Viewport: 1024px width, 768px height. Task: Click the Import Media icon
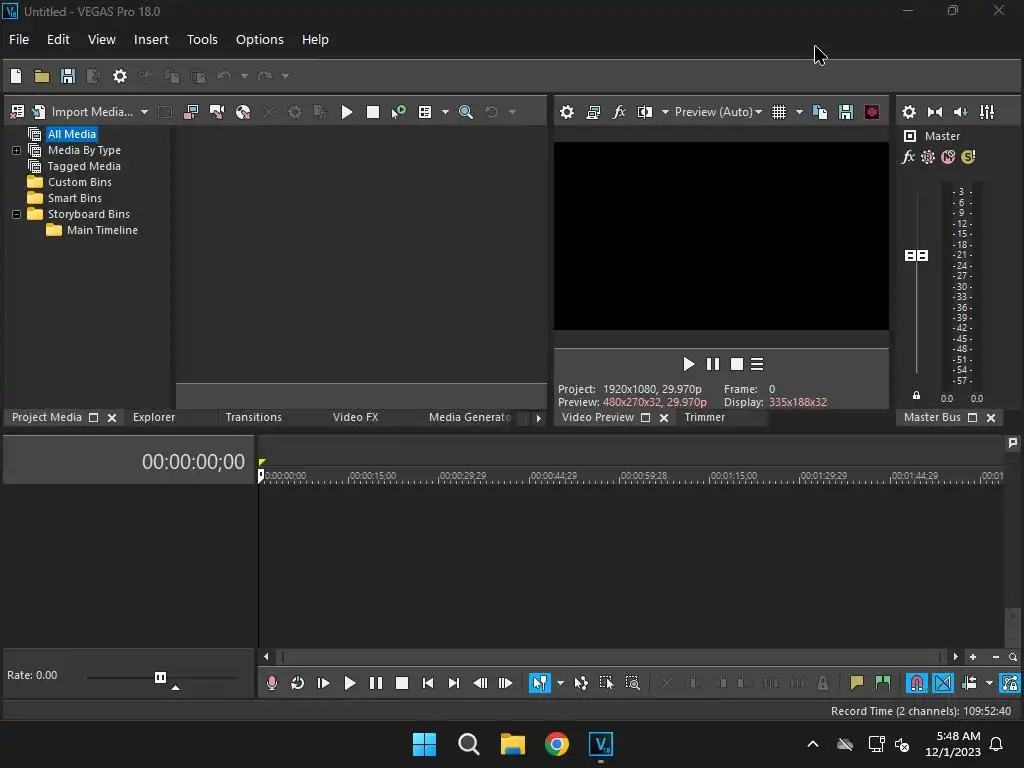click(39, 112)
